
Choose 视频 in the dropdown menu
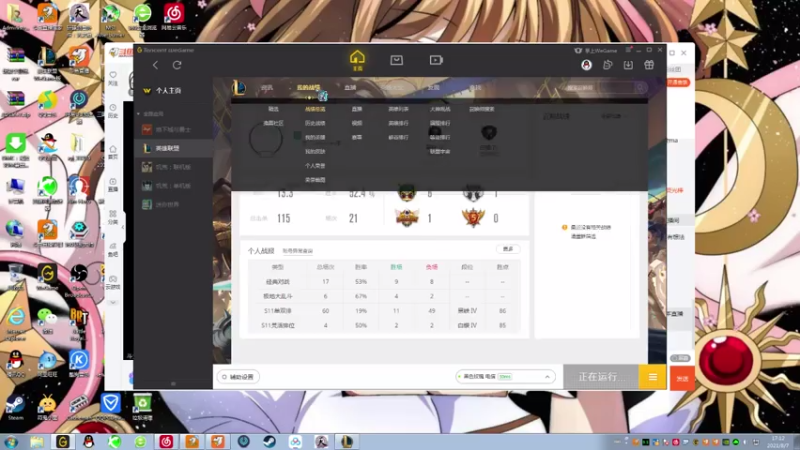(x=357, y=123)
